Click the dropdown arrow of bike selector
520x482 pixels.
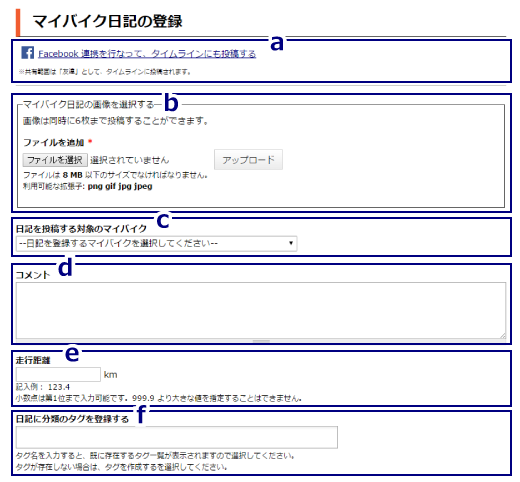291,243
